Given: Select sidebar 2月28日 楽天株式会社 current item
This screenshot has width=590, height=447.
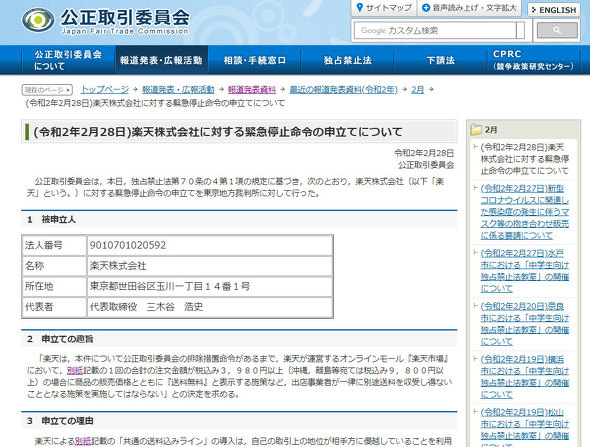Looking at the screenshot, I should (x=525, y=159).
